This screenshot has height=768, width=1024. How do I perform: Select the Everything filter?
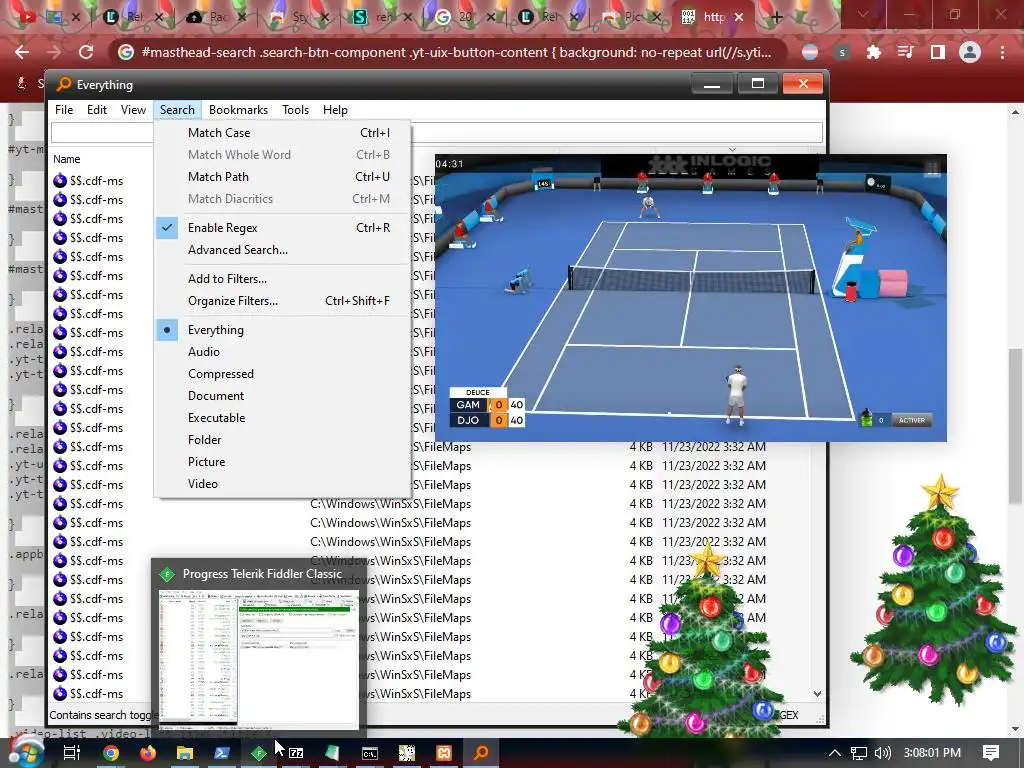click(282, 330)
